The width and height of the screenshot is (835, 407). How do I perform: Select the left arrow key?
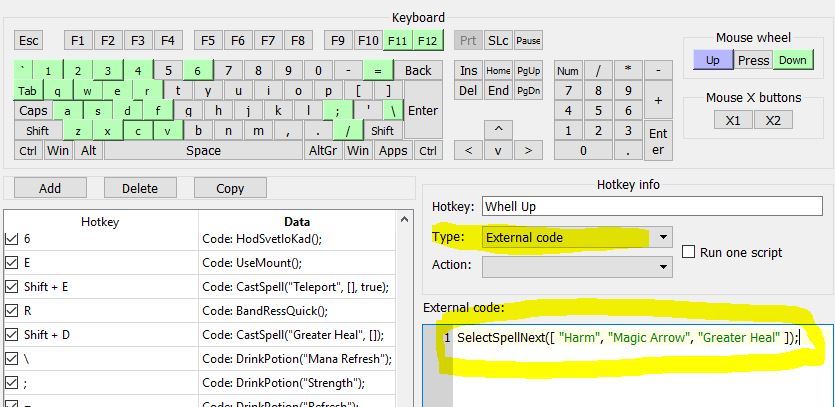click(468, 151)
